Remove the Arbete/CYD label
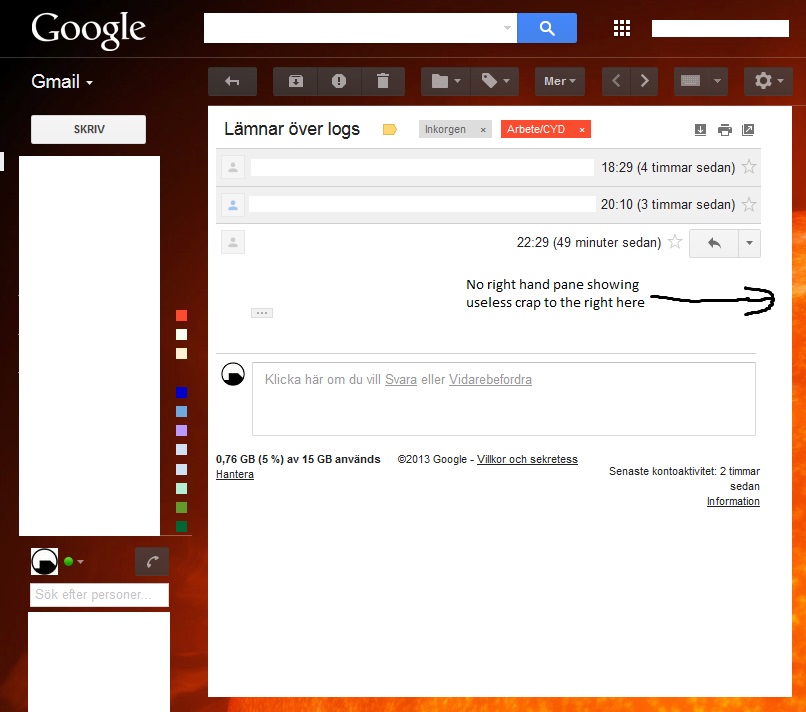The height and width of the screenshot is (712, 806). coord(582,129)
